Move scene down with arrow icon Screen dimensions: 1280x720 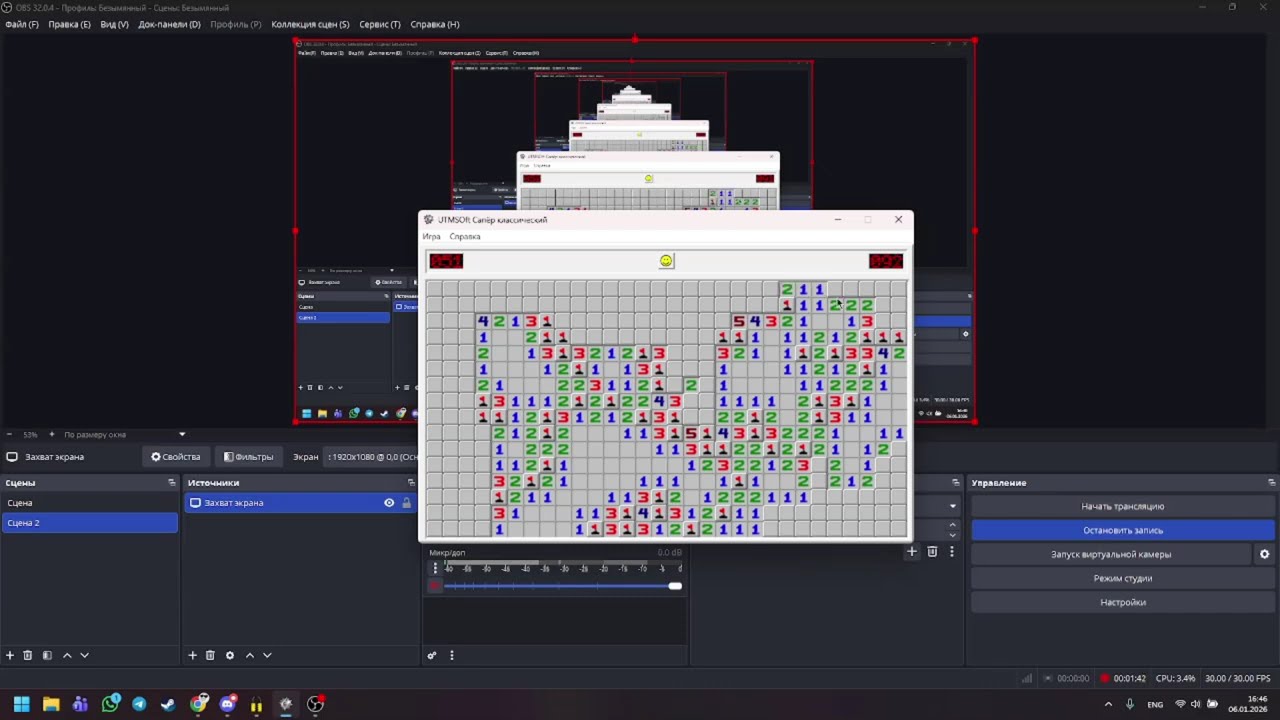click(x=84, y=655)
